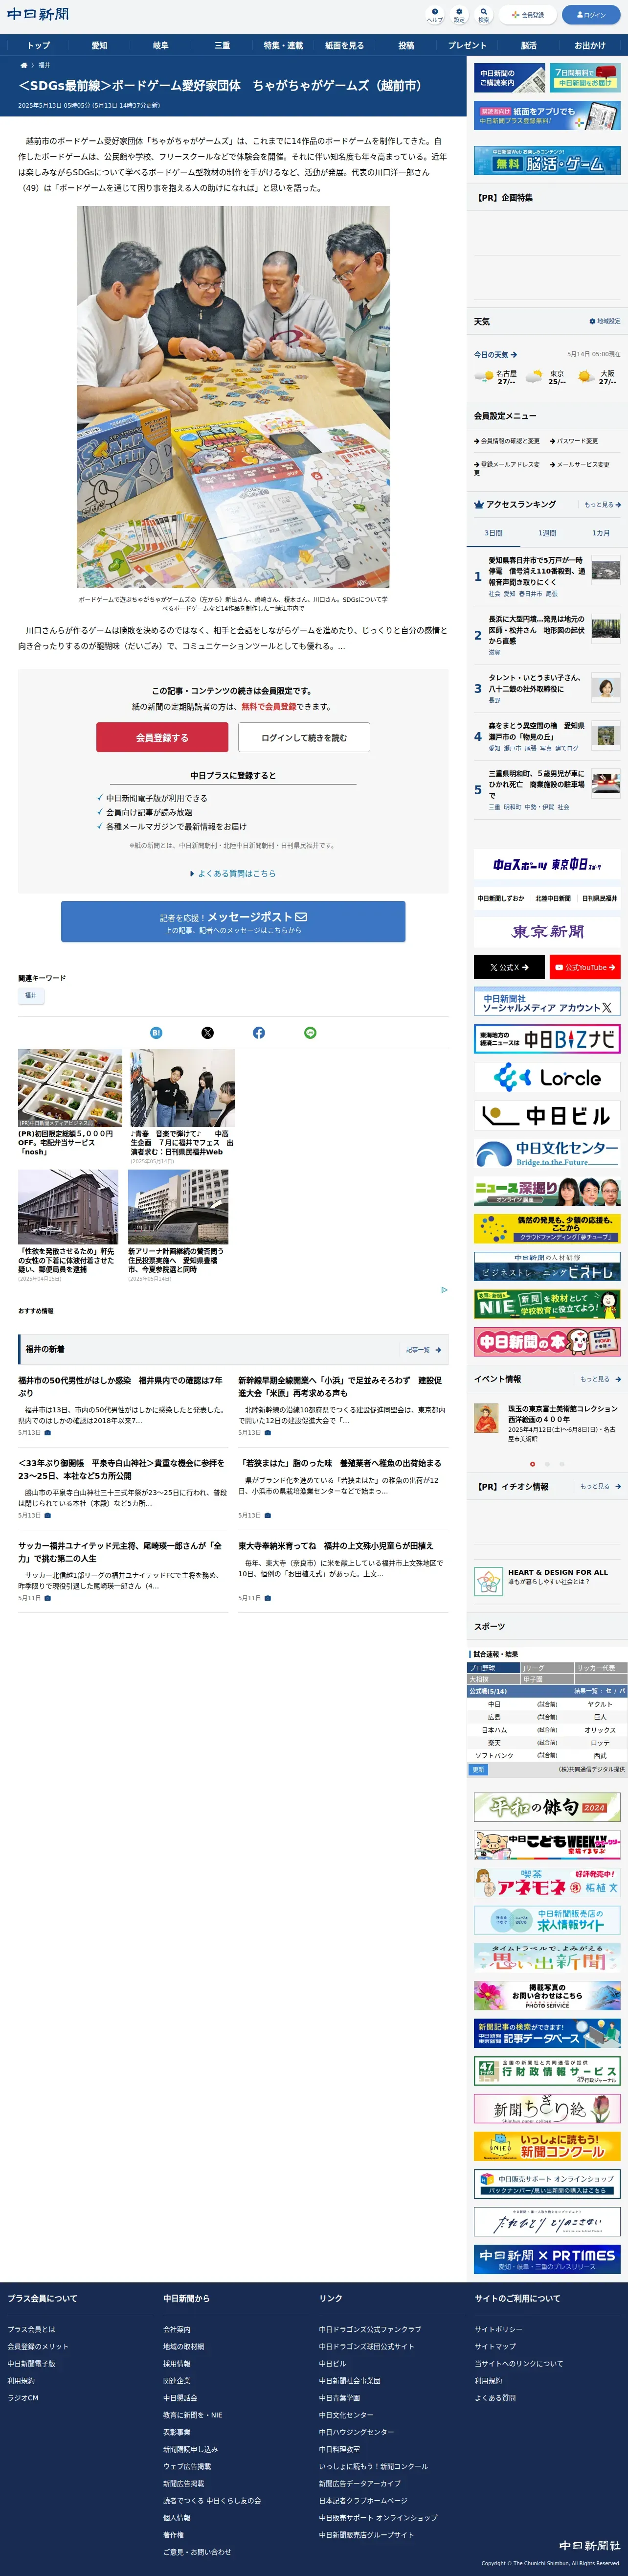Open the ヘルプ help icon
This screenshot has width=628, height=2576.
click(434, 15)
